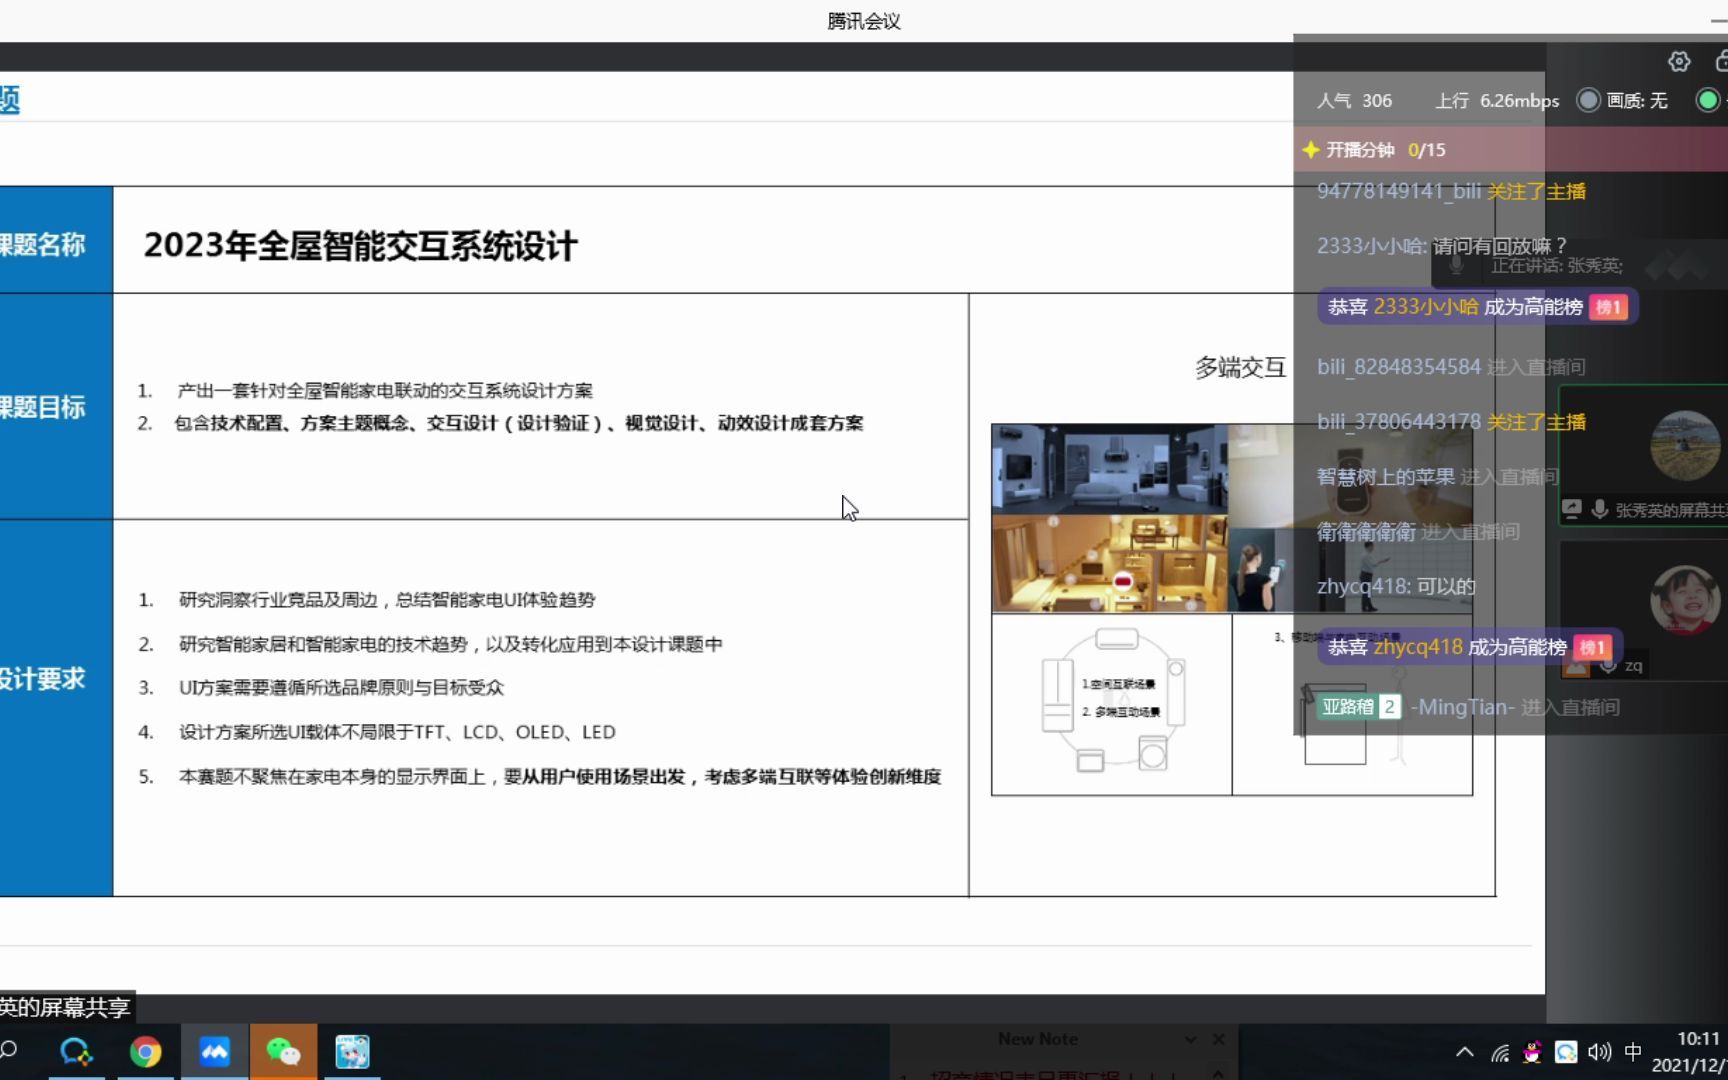
Task: Click the 人气 306 popularity counter
Action: [x=1354, y=101]
